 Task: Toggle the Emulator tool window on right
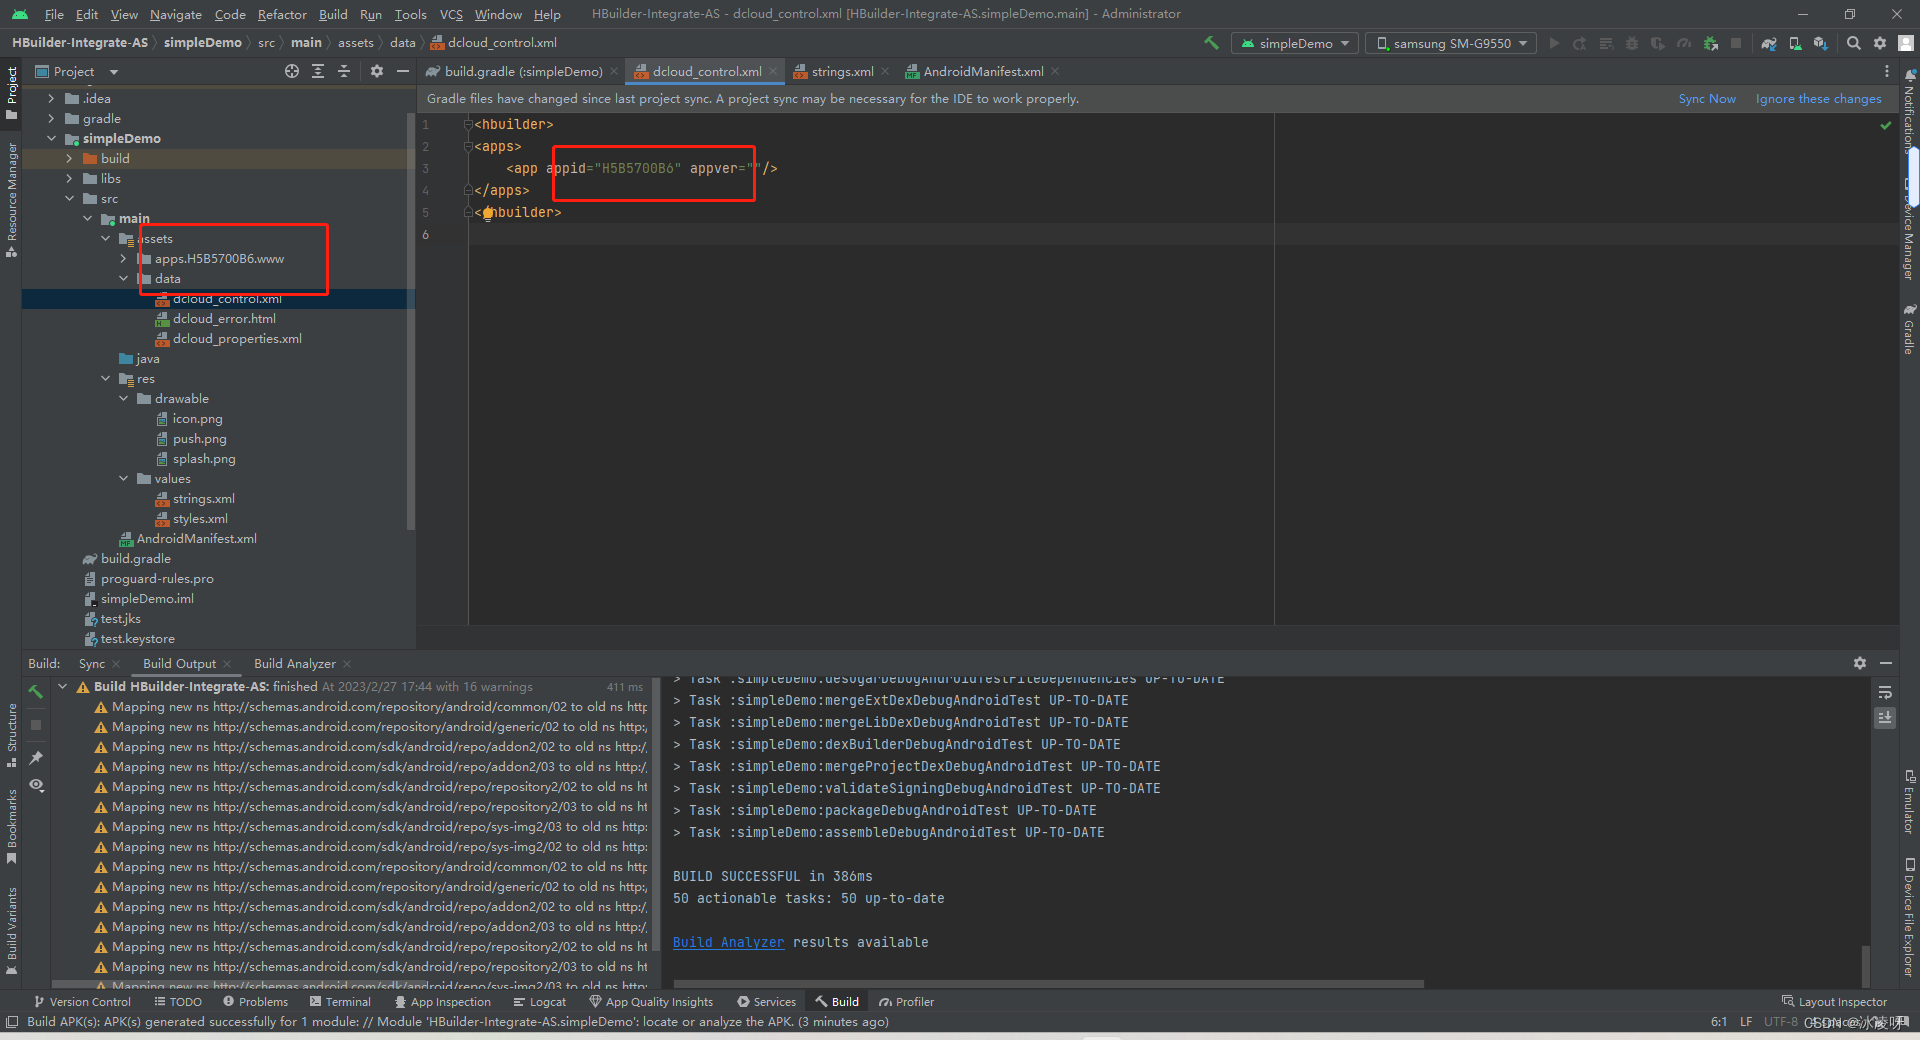click(x=1909, y=802)
